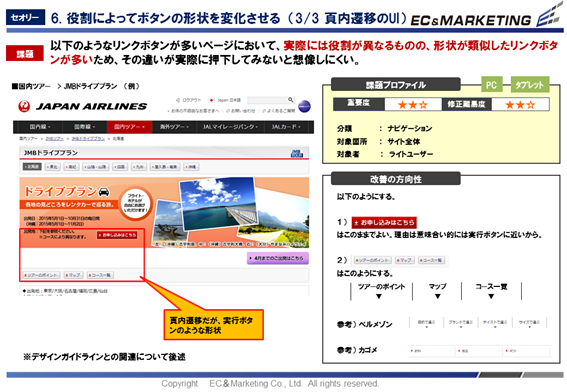Click the 参考）カゴメ label
This screenshot has height=392, width=567.
(357, 350)
